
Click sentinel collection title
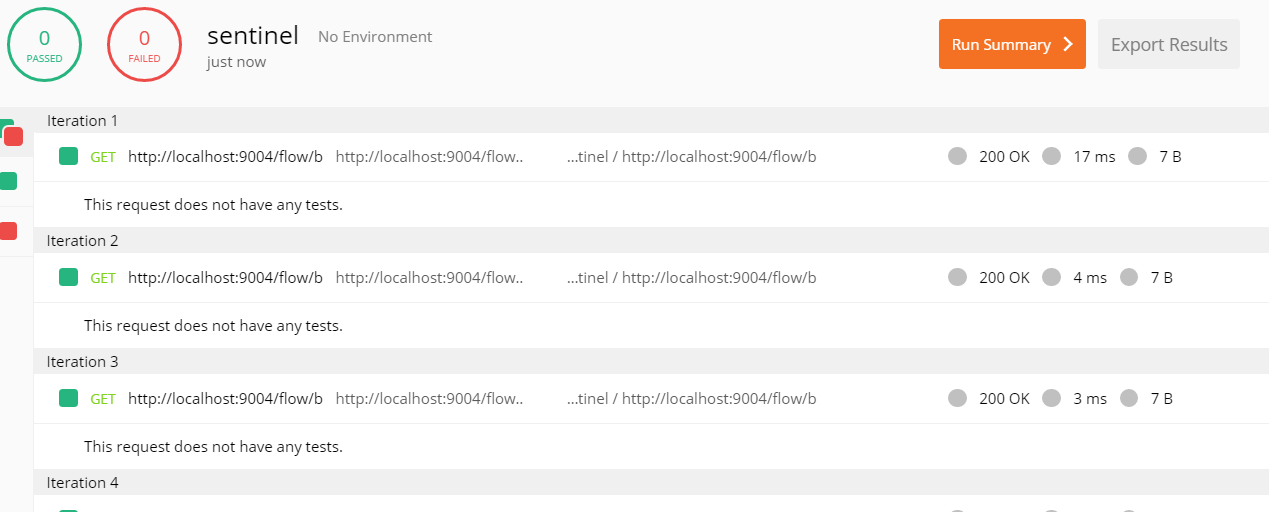click(253, 36)
